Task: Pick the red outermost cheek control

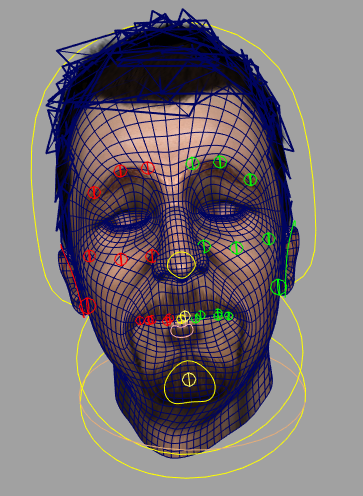Action: [x=89, y=256]
